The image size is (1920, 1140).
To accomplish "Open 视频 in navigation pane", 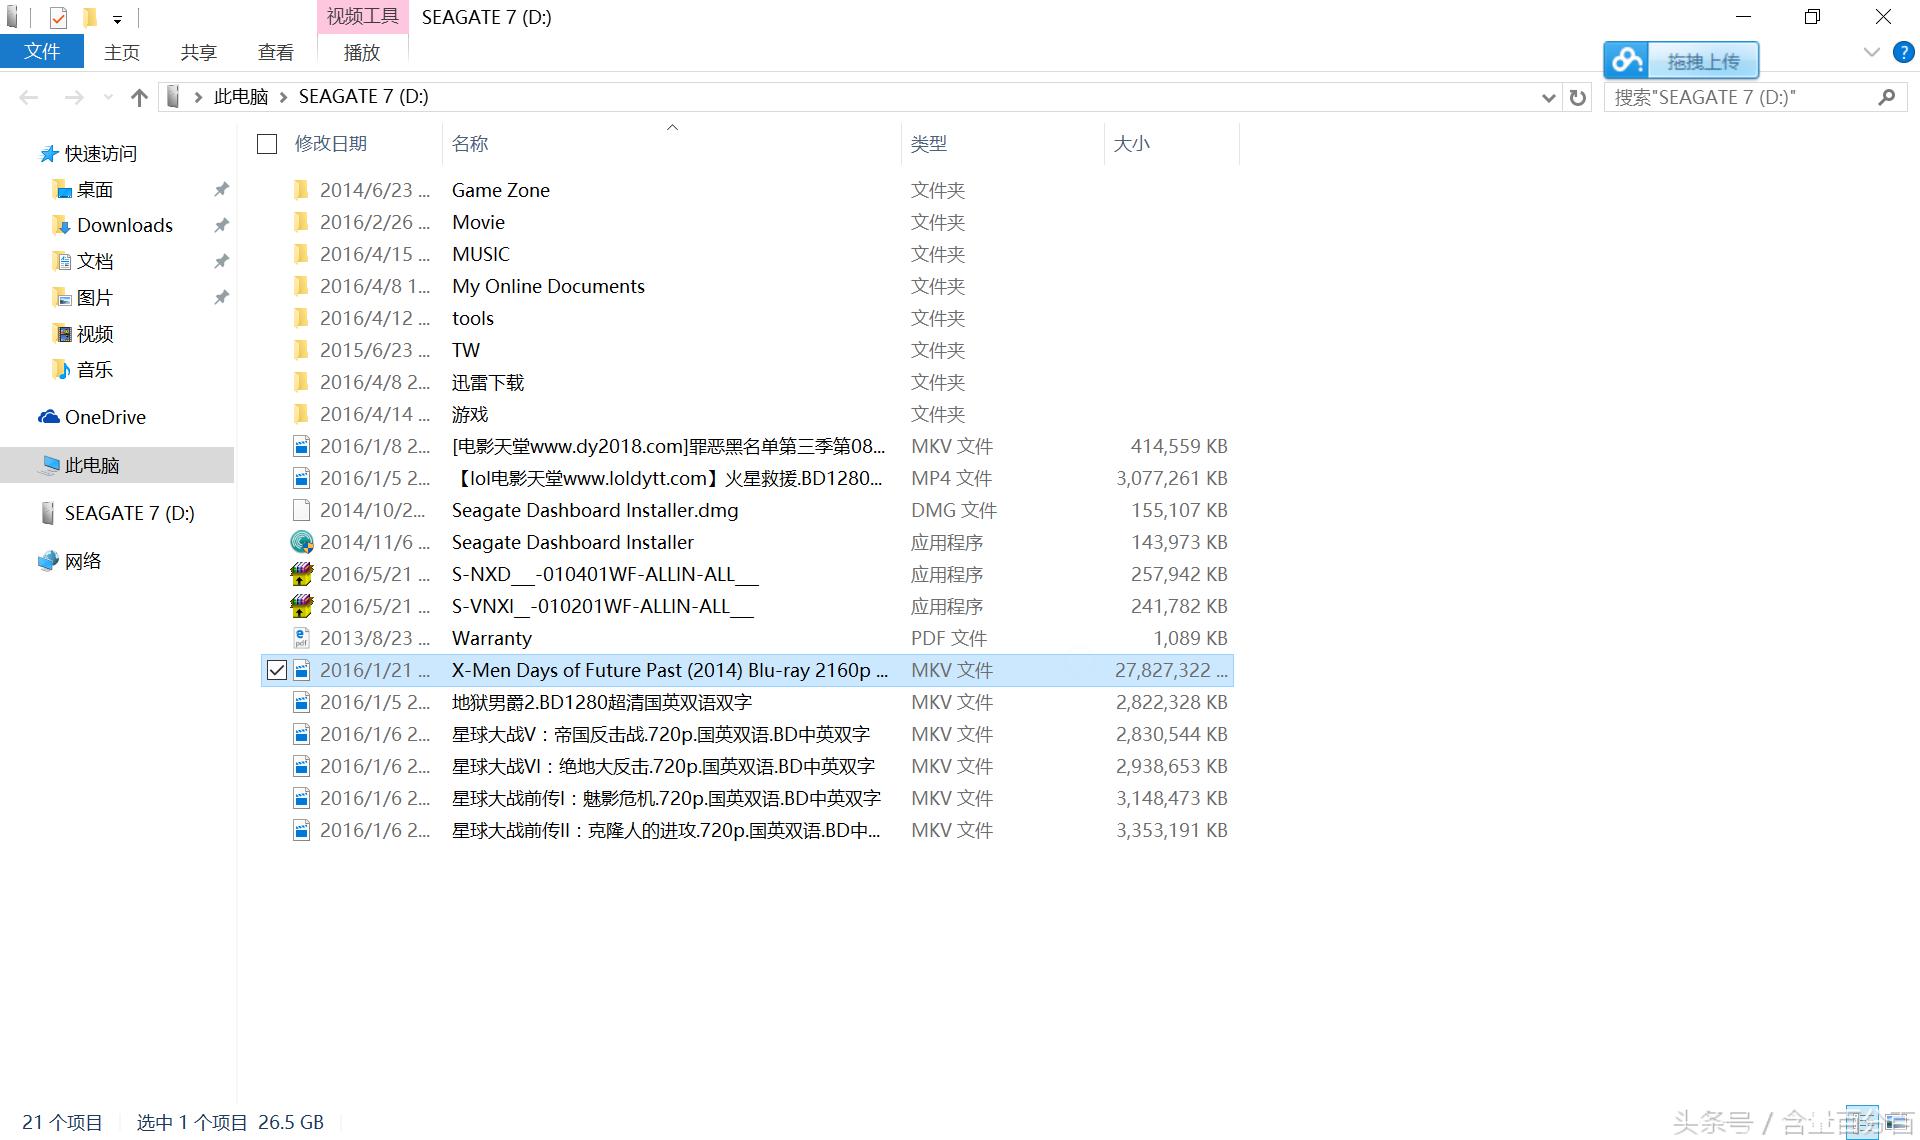I will (95, 333).
